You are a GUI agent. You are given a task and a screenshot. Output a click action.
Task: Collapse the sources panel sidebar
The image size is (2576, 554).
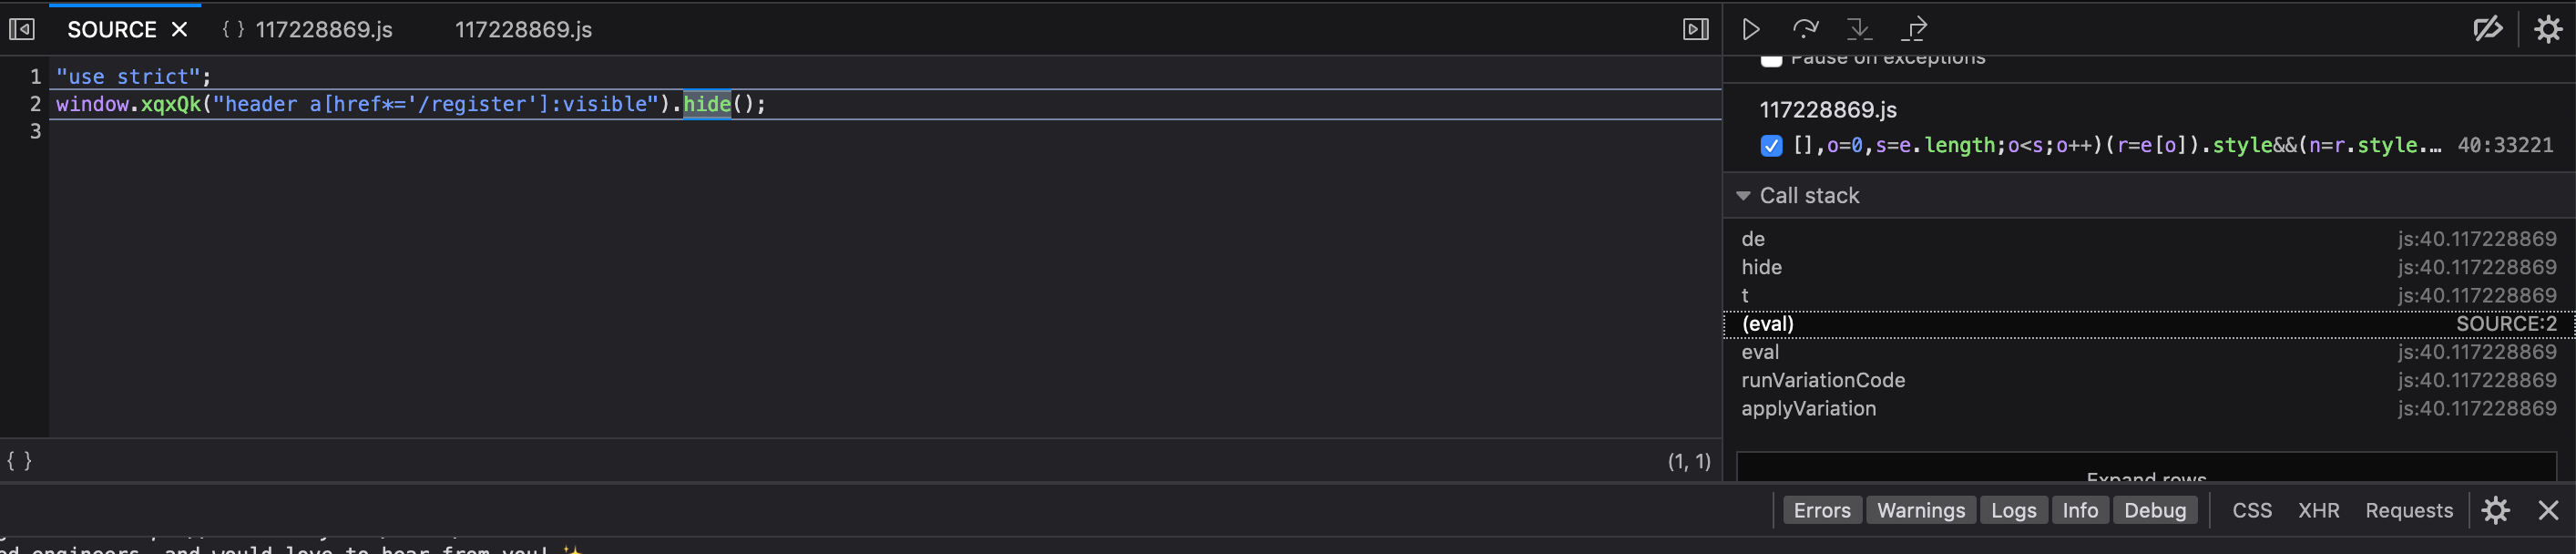tap(21, 29)
